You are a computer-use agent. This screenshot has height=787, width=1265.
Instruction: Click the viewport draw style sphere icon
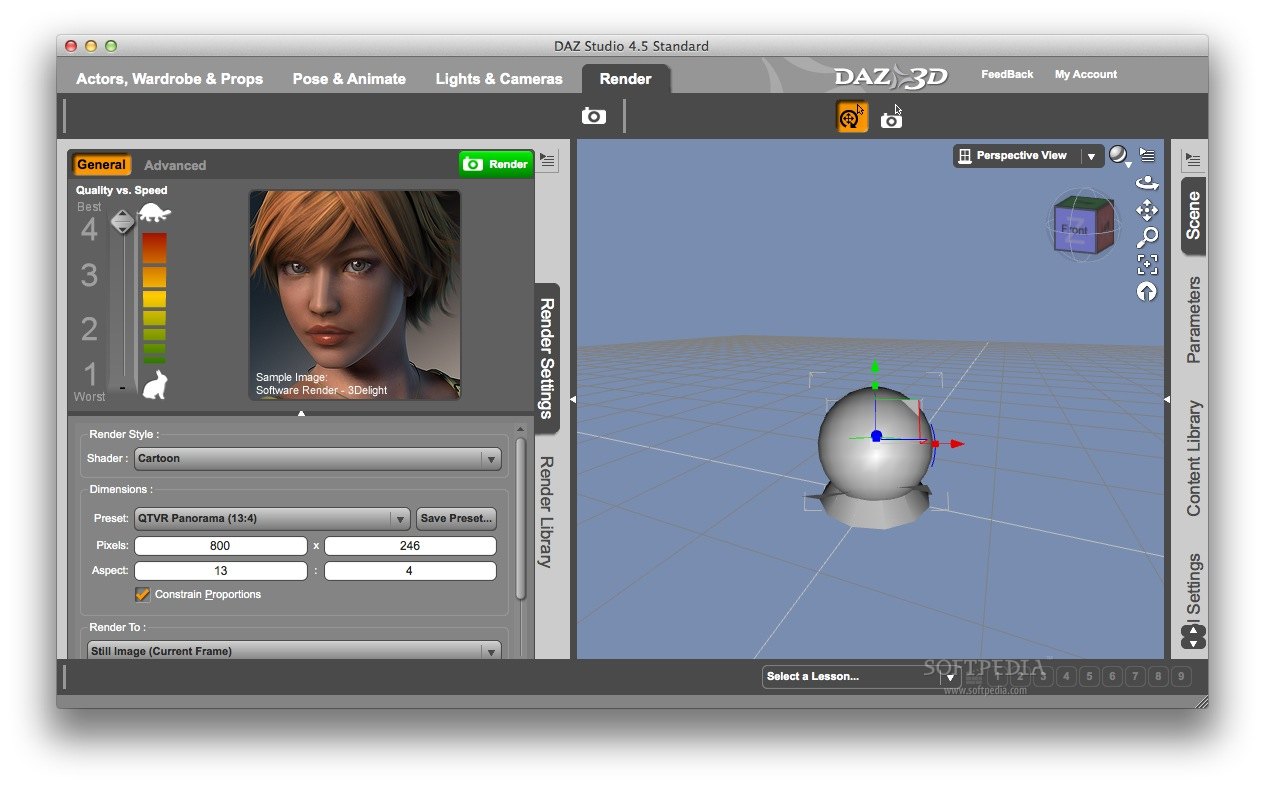(x=1119, y=155)
